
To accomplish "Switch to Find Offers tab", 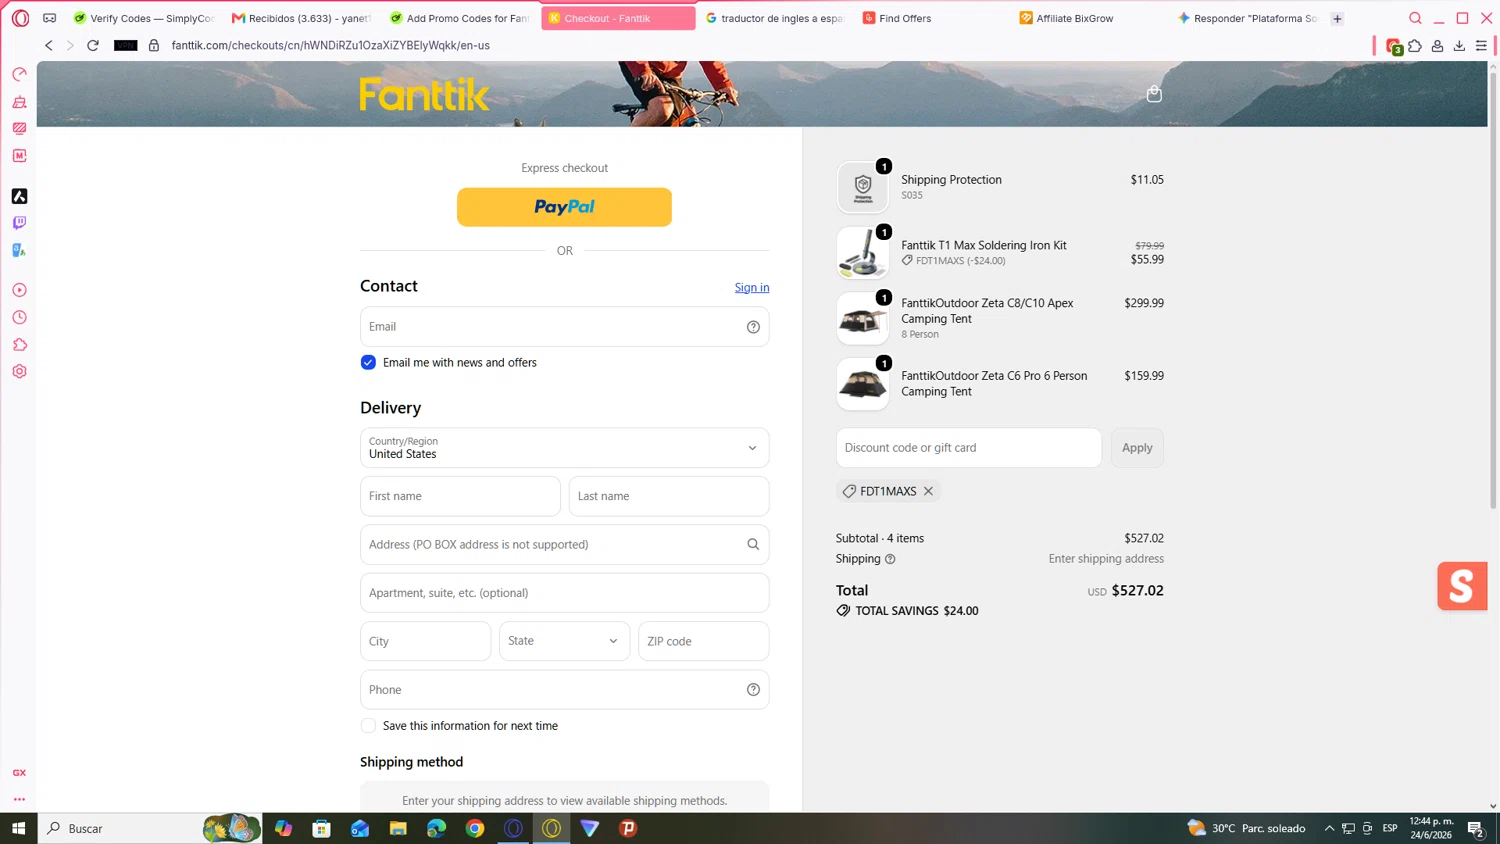I will (x=932, y=18).
